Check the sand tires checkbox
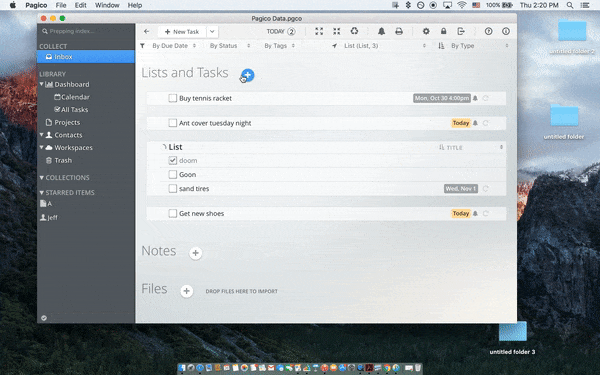600x375 pixels. click(x=173, y=189)
